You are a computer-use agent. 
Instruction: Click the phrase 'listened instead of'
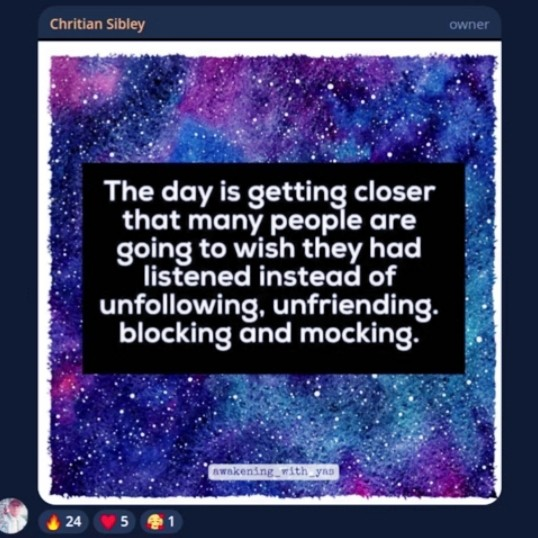point(270,277)
